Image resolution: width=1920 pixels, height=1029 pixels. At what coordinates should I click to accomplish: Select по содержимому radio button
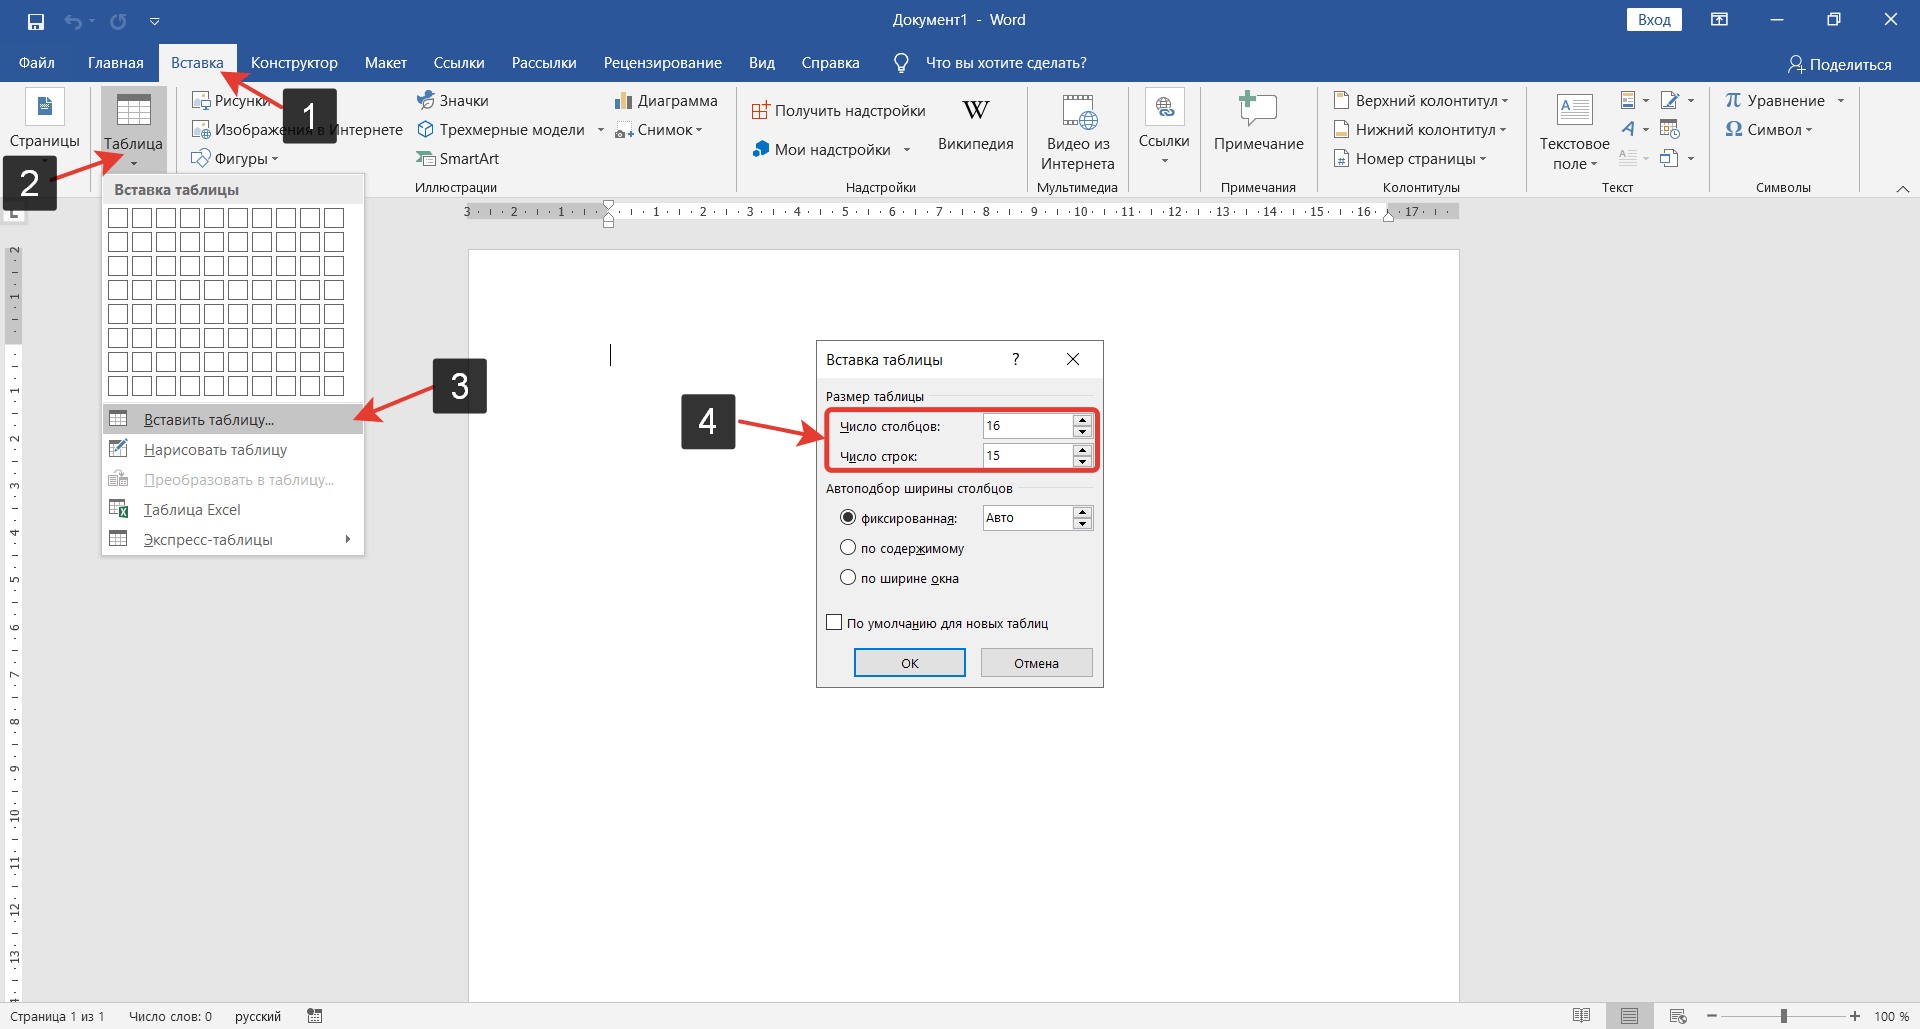[x=848, y=548]
